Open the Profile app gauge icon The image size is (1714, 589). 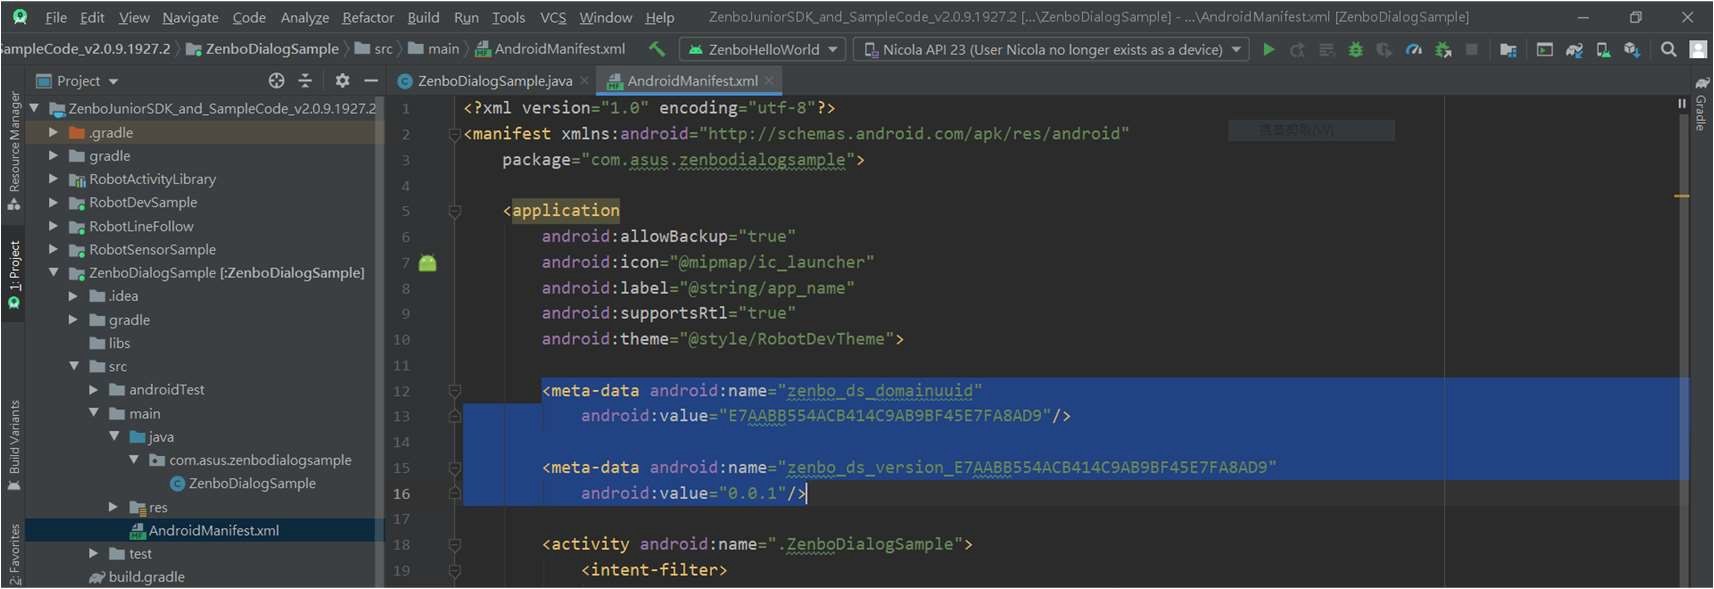point(1414,49)
